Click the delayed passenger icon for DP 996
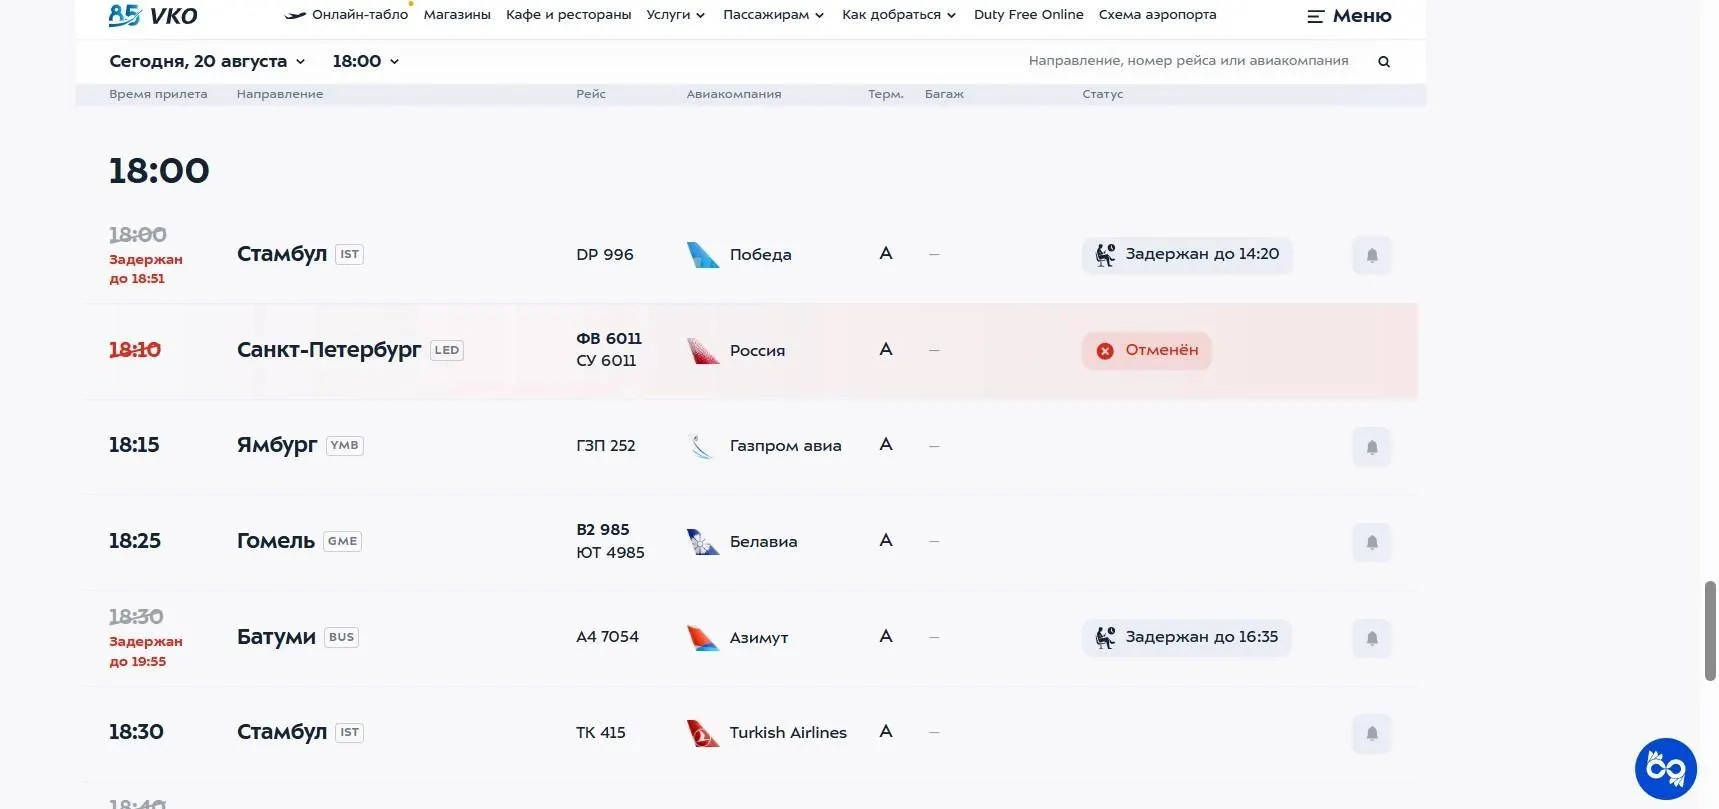The height and width of the screenshot is (809, 1719). (1105, 255)
